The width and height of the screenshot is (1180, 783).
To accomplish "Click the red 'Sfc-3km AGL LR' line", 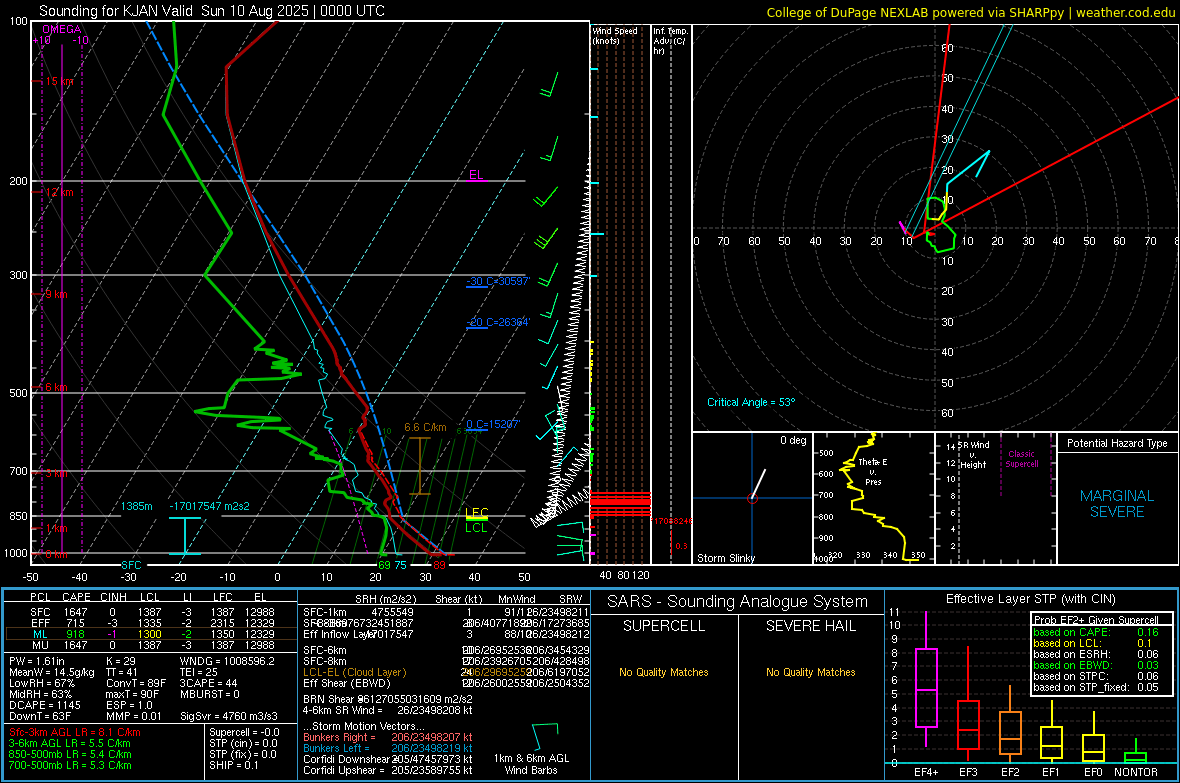I will point(75,732).
